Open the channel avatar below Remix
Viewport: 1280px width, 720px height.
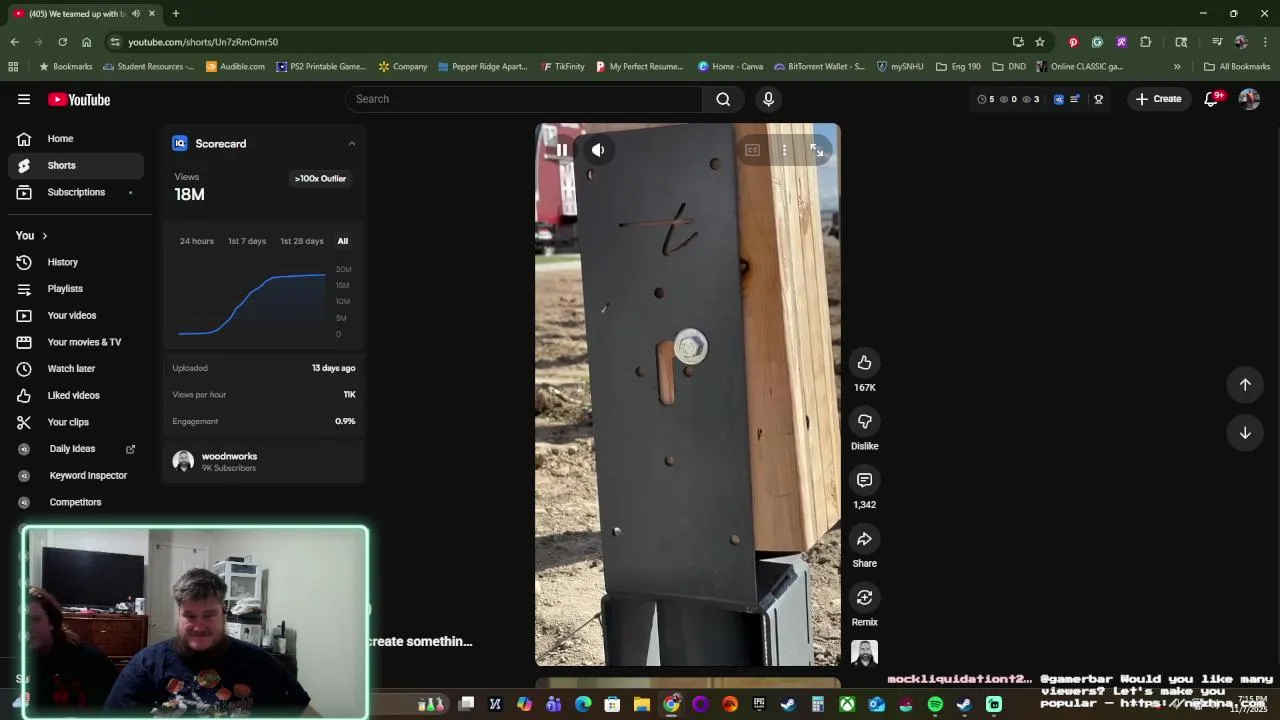click(x=865, y=653)
